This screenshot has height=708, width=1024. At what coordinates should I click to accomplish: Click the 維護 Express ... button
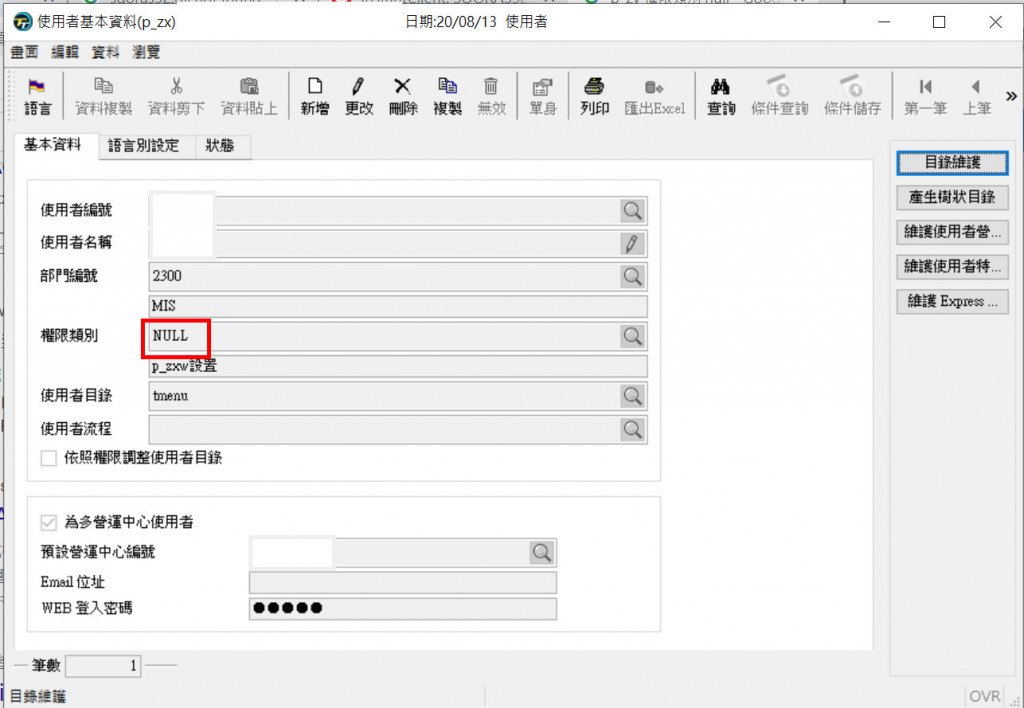pos(952,301)
